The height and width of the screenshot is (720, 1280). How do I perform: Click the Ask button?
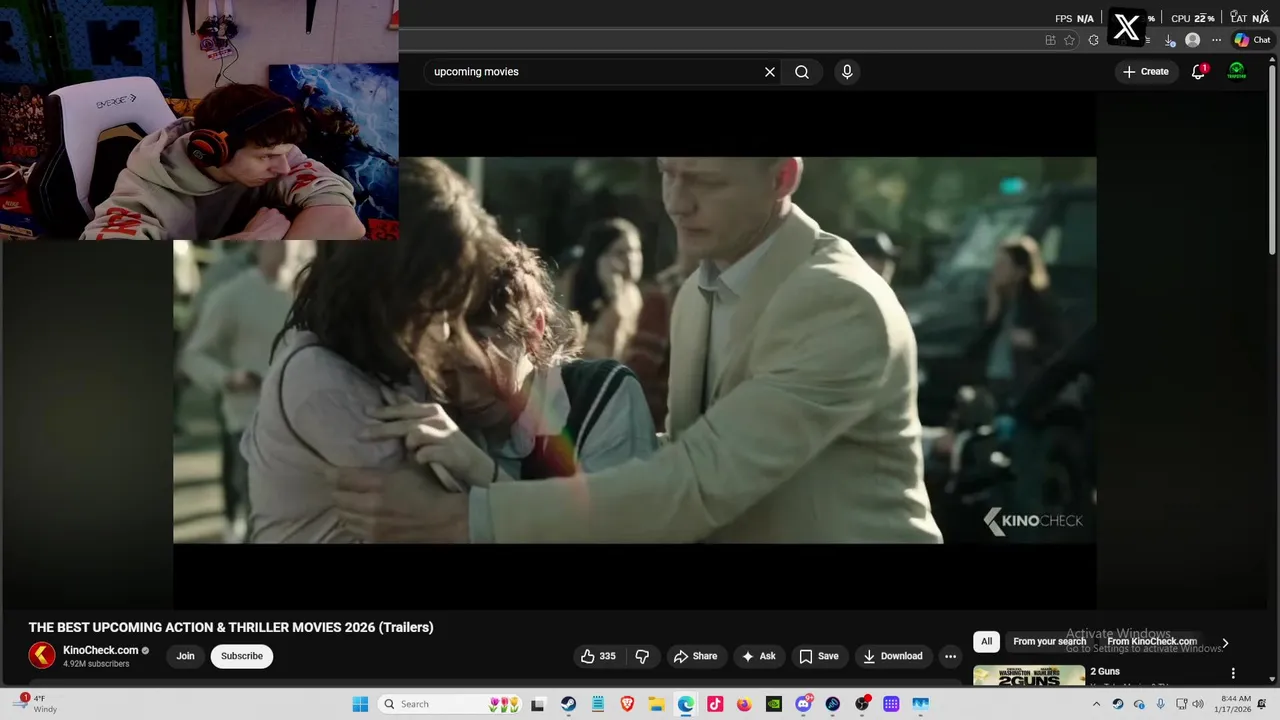click(x=758, y=656)
